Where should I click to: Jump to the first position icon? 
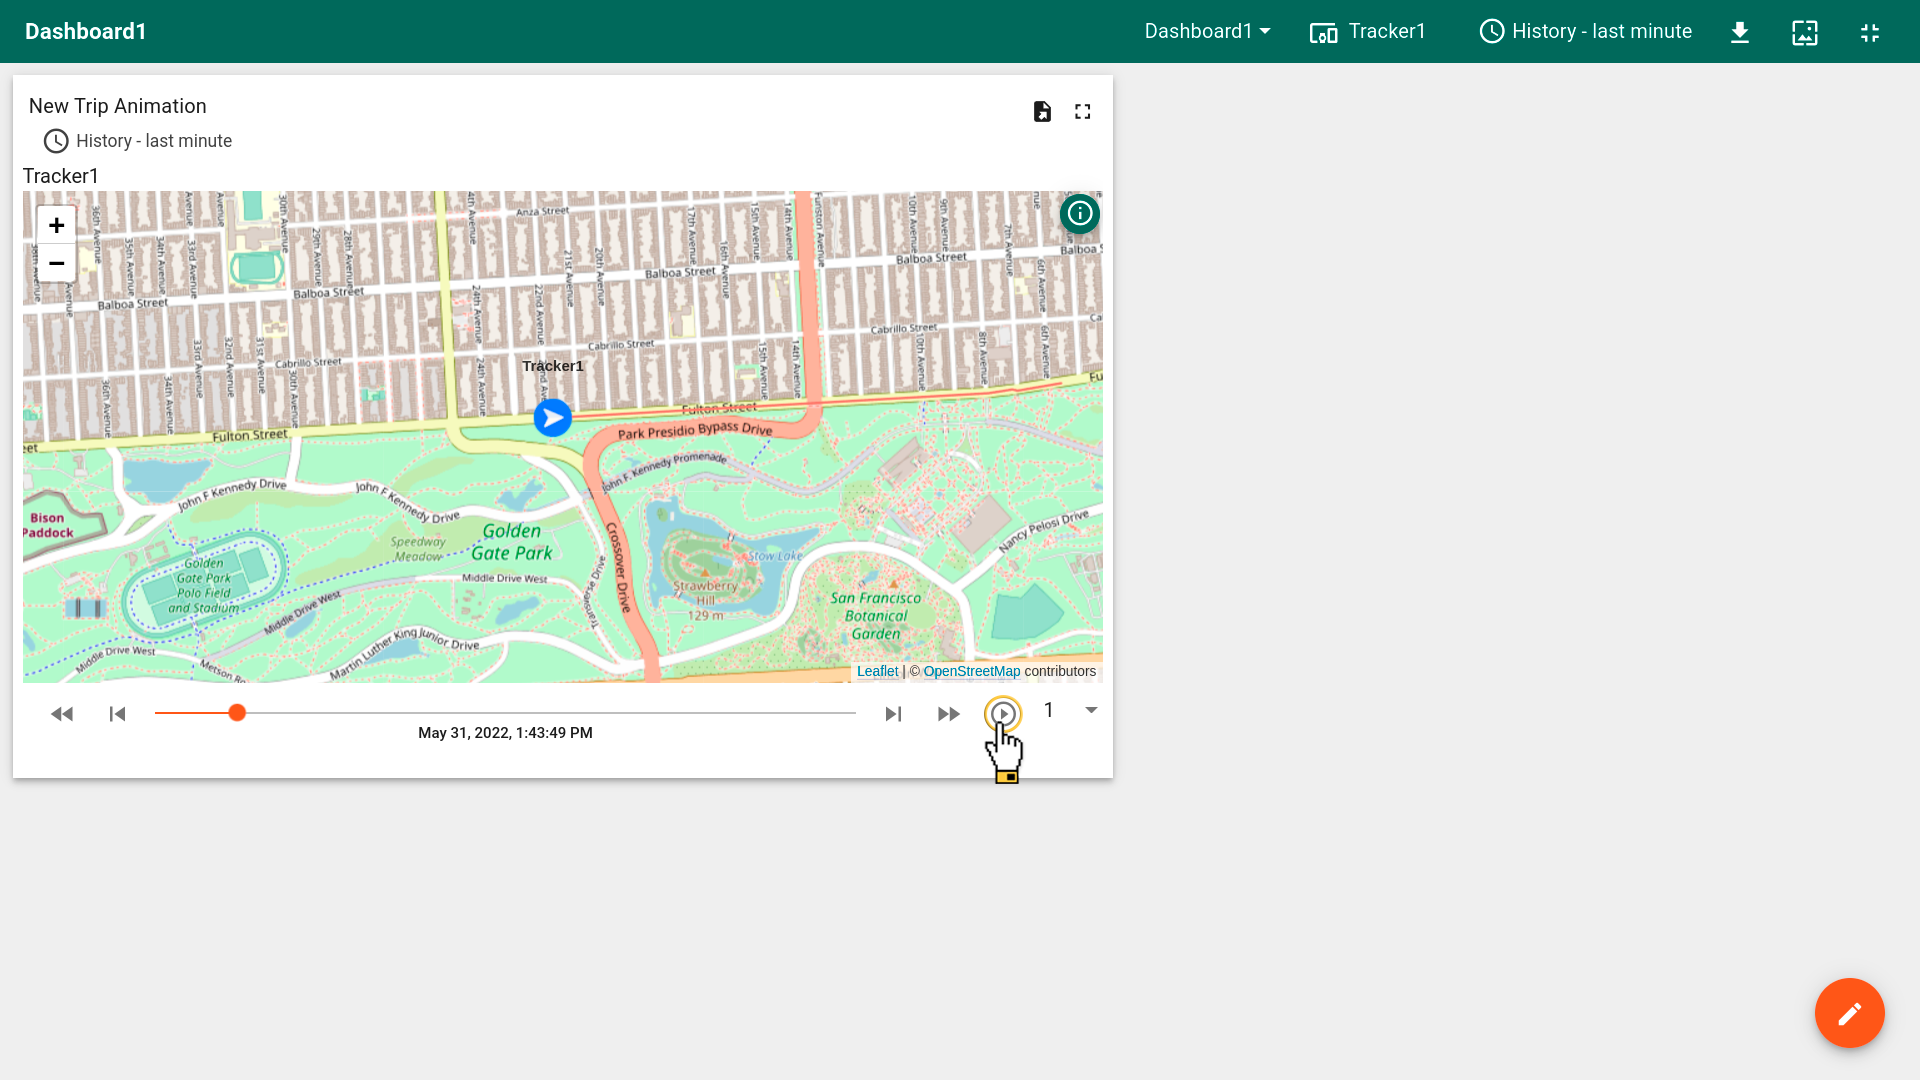117,714
